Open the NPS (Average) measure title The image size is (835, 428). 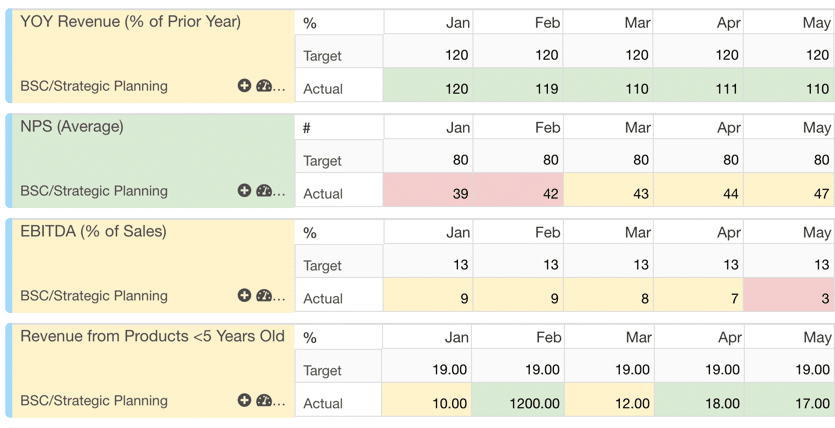pyautogui.click(x=72, y=127)
